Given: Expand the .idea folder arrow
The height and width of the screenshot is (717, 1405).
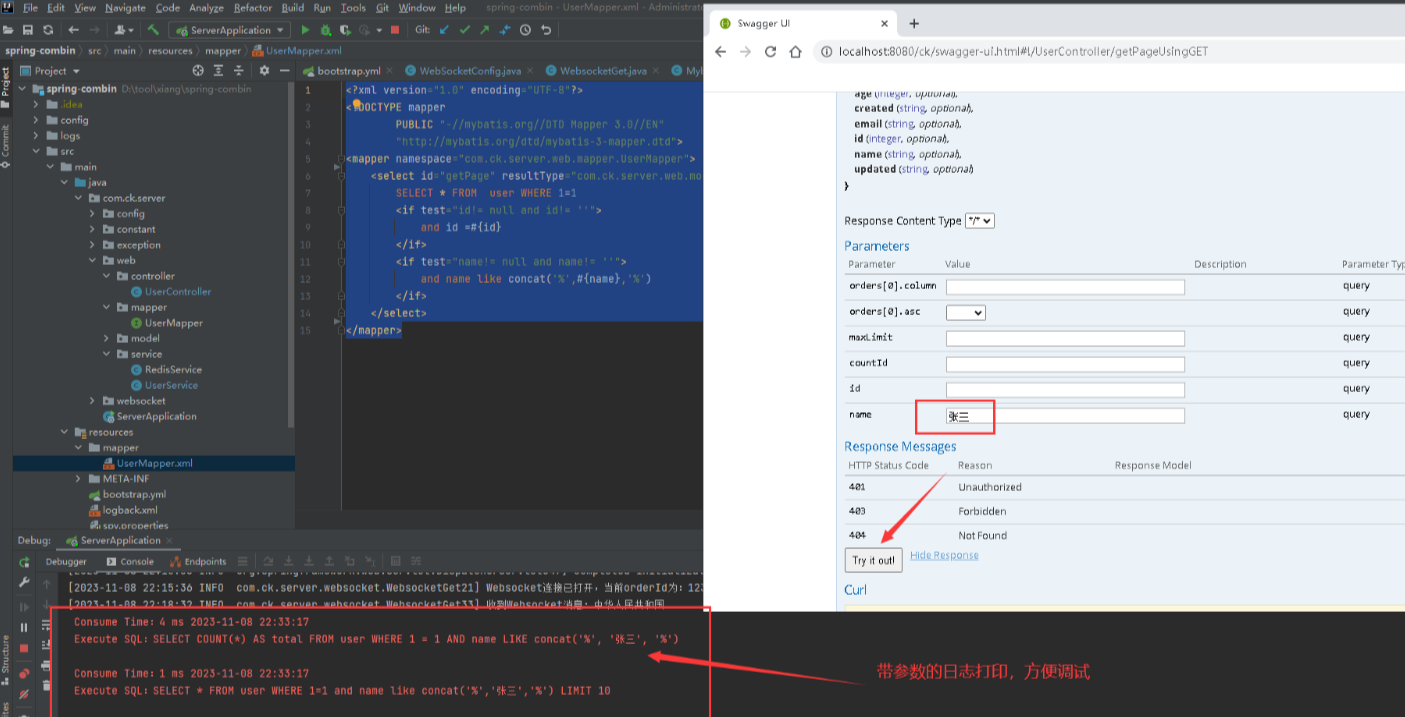Looking at the screenshot, I should (x=37, y=104).
